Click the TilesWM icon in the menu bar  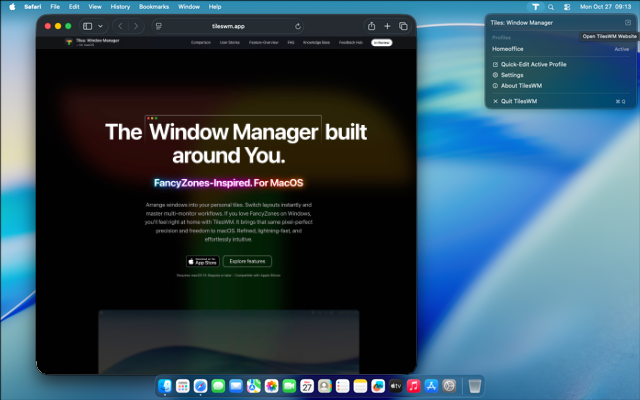pos(535,6)
